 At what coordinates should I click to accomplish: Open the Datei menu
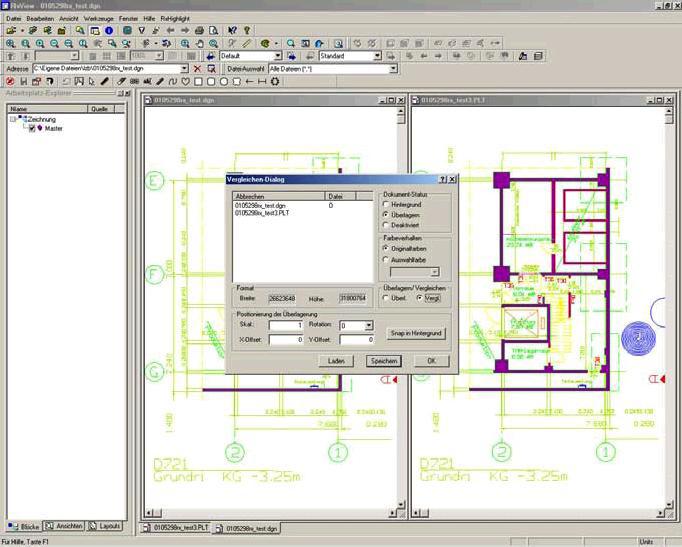pos(13,19)
